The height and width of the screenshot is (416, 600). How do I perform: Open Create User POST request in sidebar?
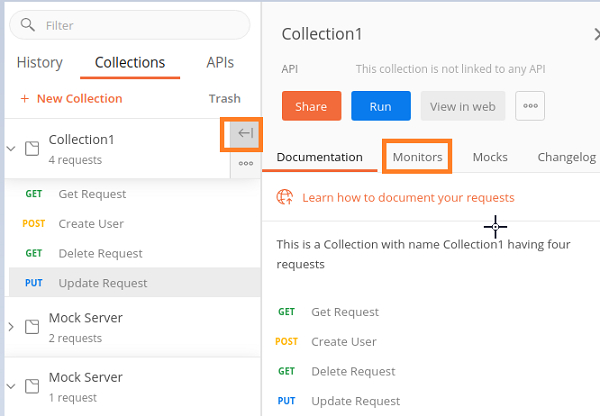point(91,224)
